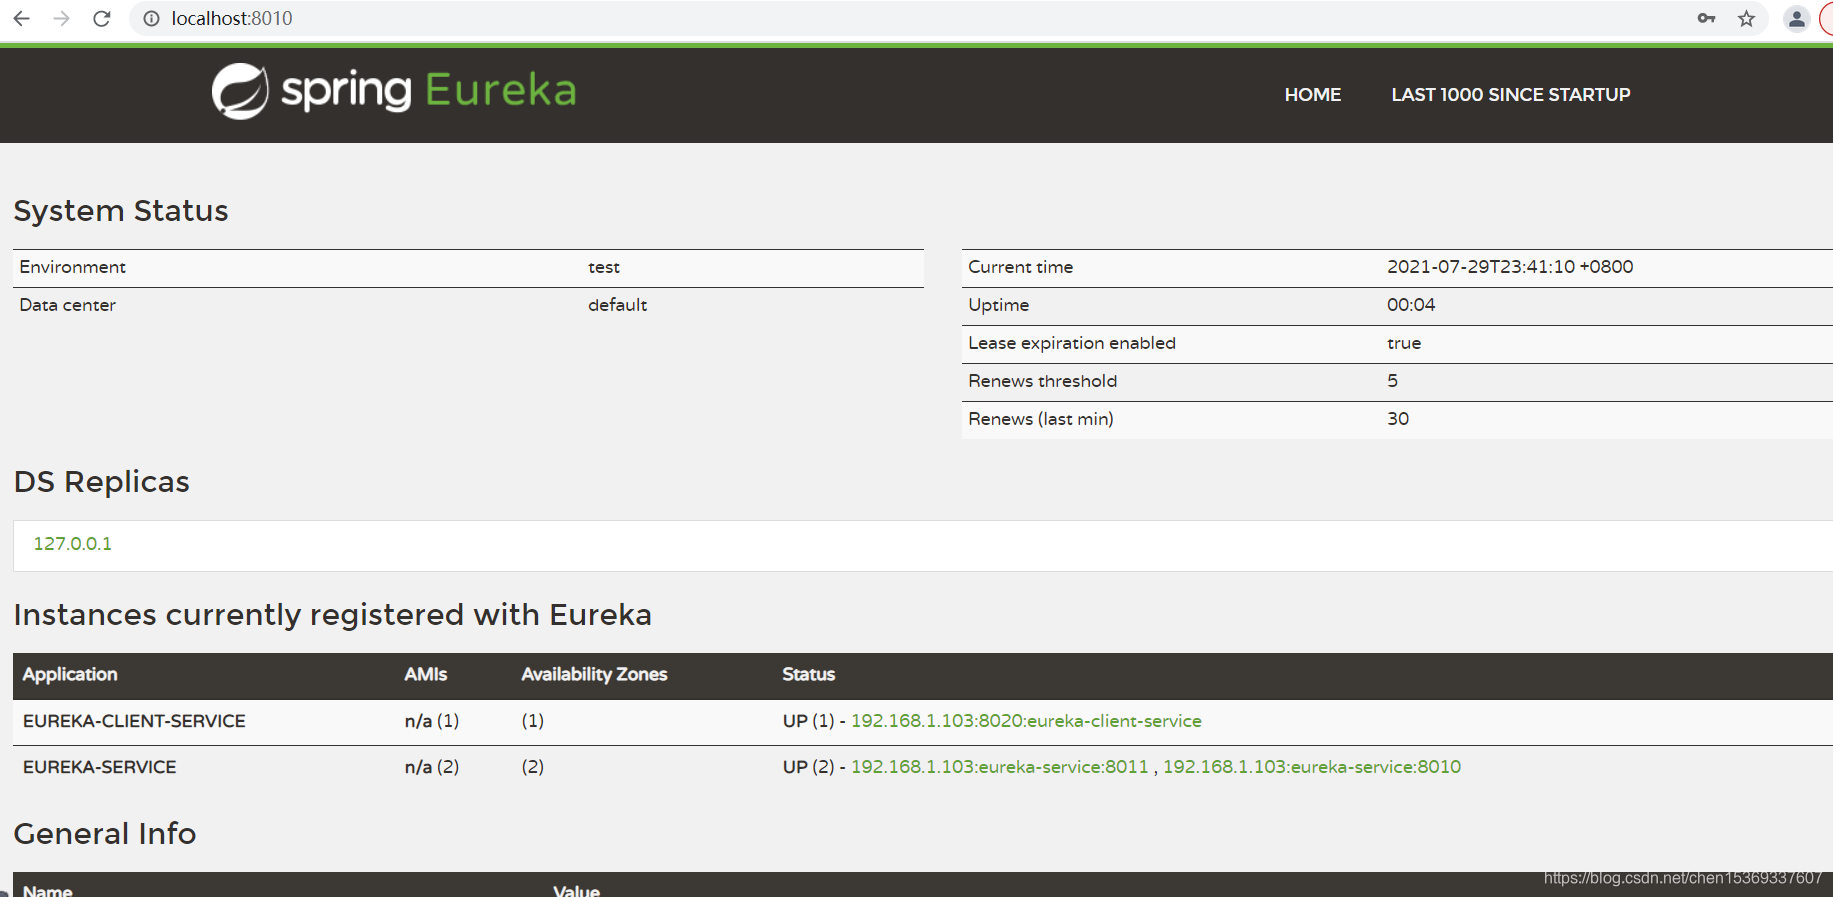Click the Name column header in General Info
Image resolution: width=1833 pixels, height=897 pixels.
pyautogui.click(x=47, y=890)
